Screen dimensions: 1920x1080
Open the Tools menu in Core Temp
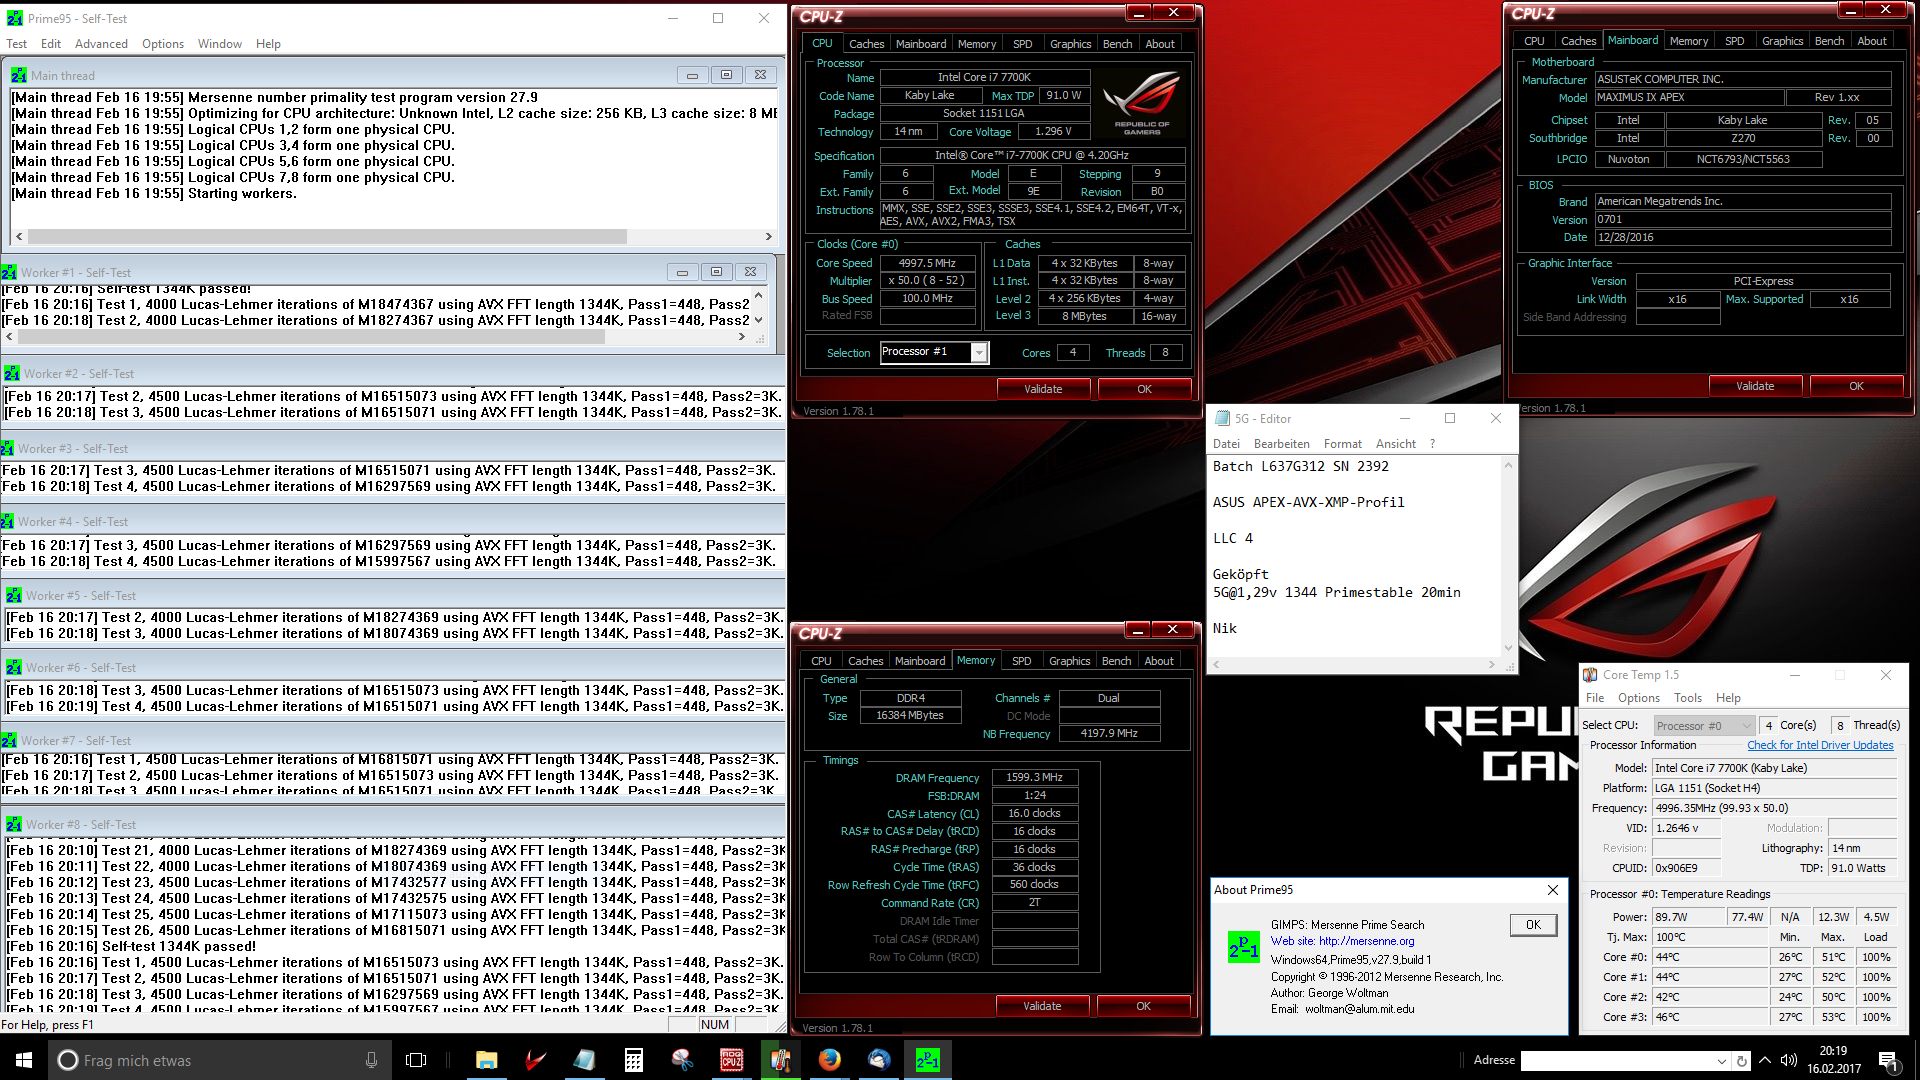pos(1687,698)
